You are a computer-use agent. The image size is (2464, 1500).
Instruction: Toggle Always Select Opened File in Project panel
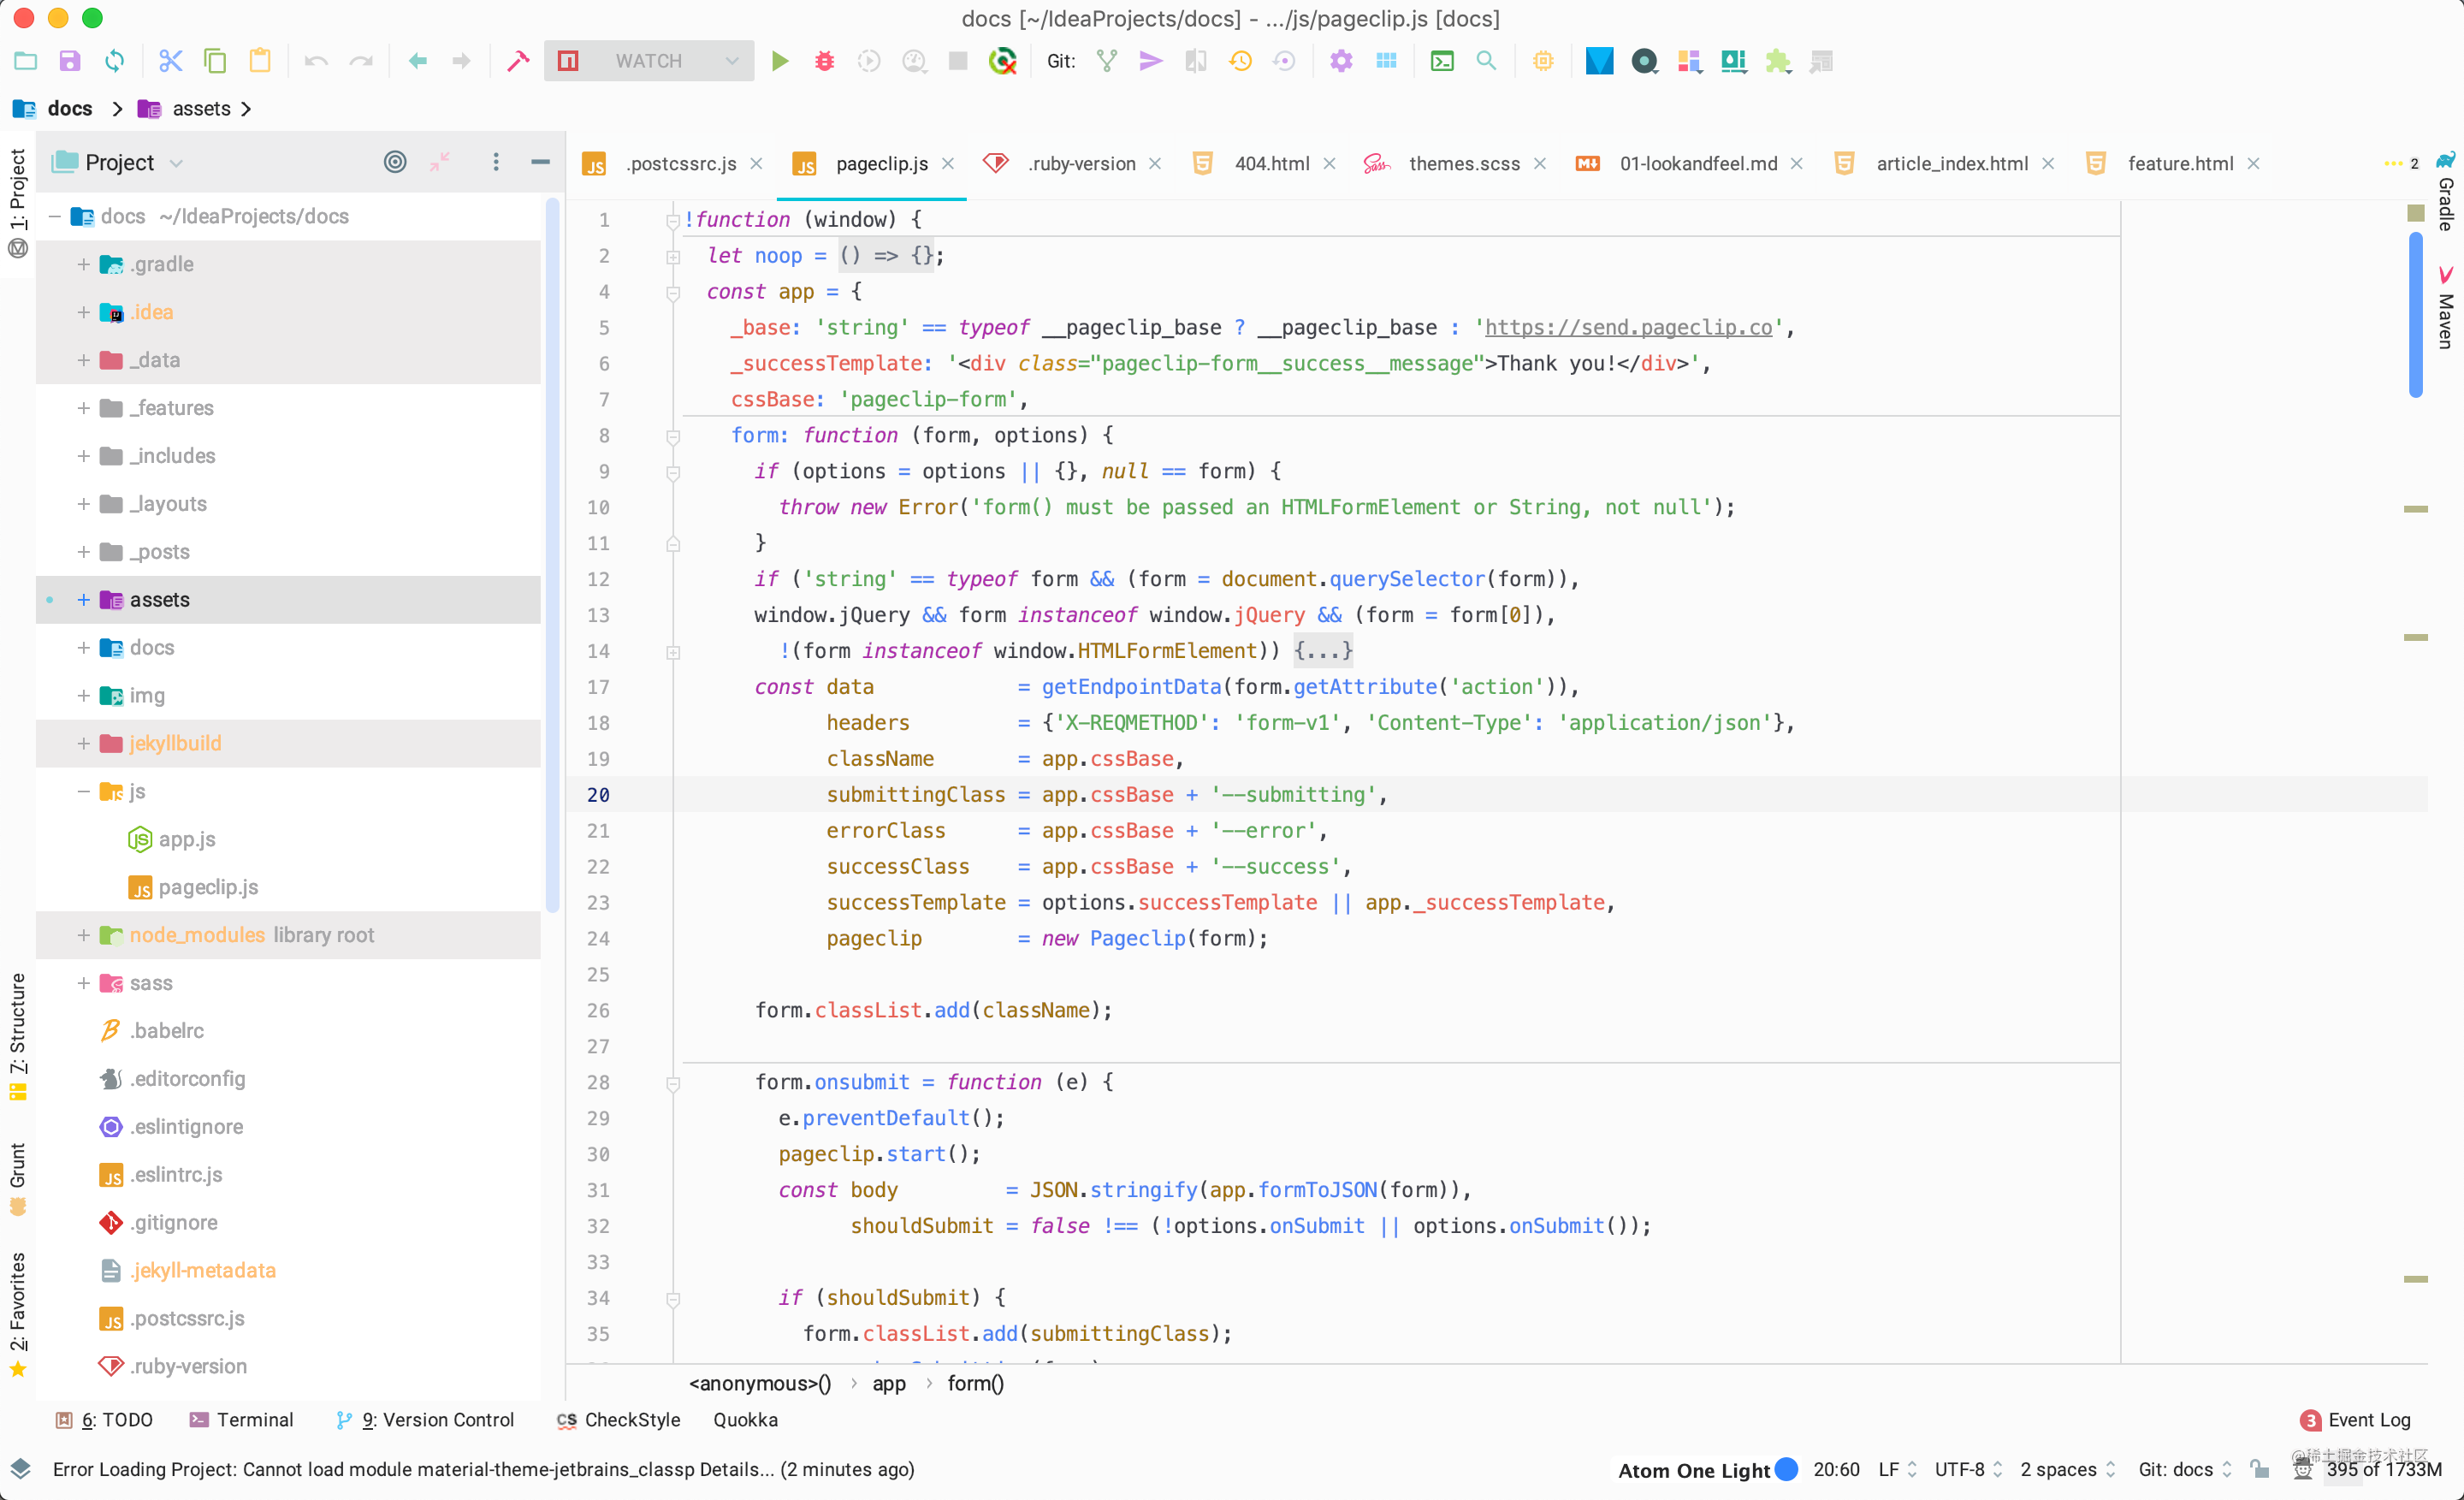395,162
